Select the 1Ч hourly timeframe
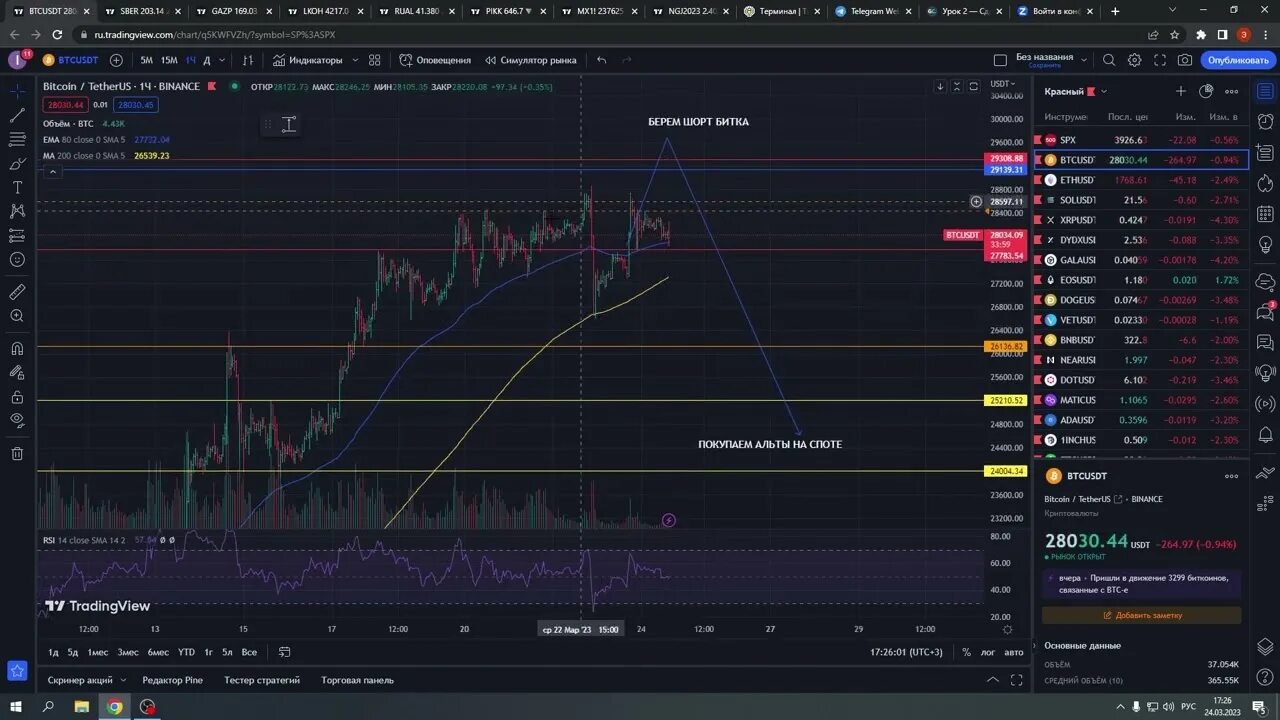1280x720 pixels. tap(191, 60)
